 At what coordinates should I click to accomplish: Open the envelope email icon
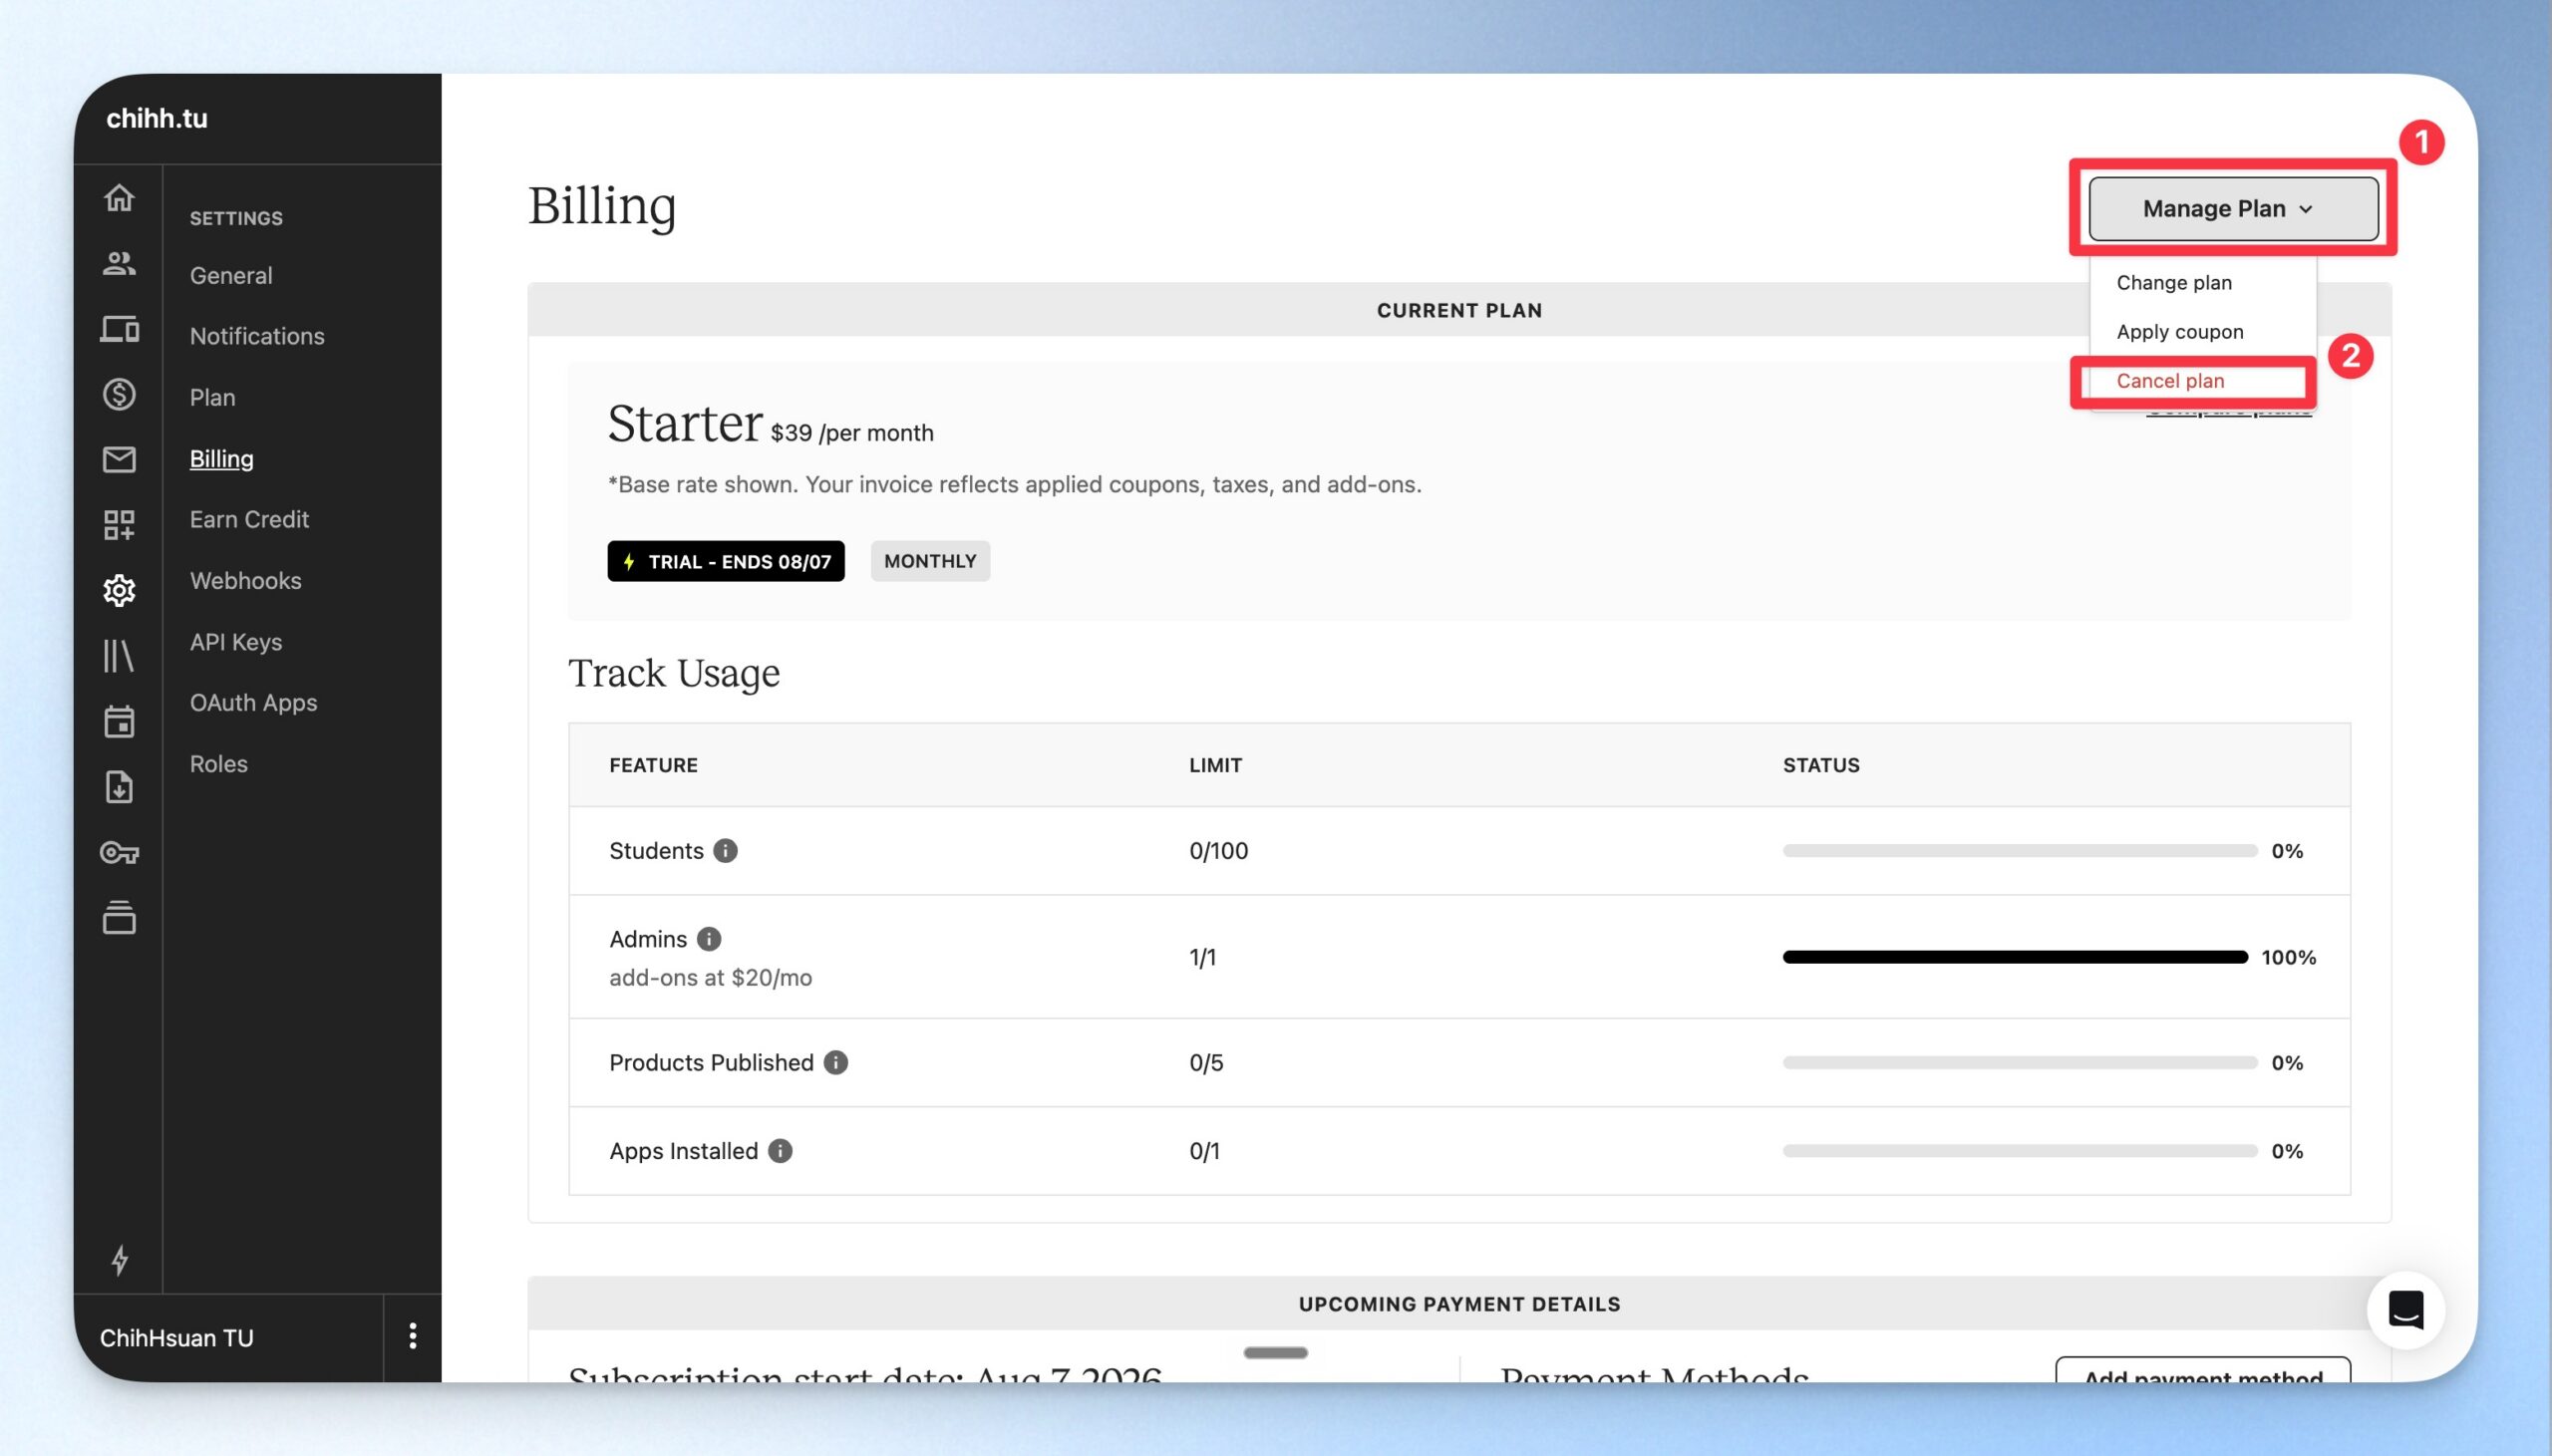click(119, 459)
